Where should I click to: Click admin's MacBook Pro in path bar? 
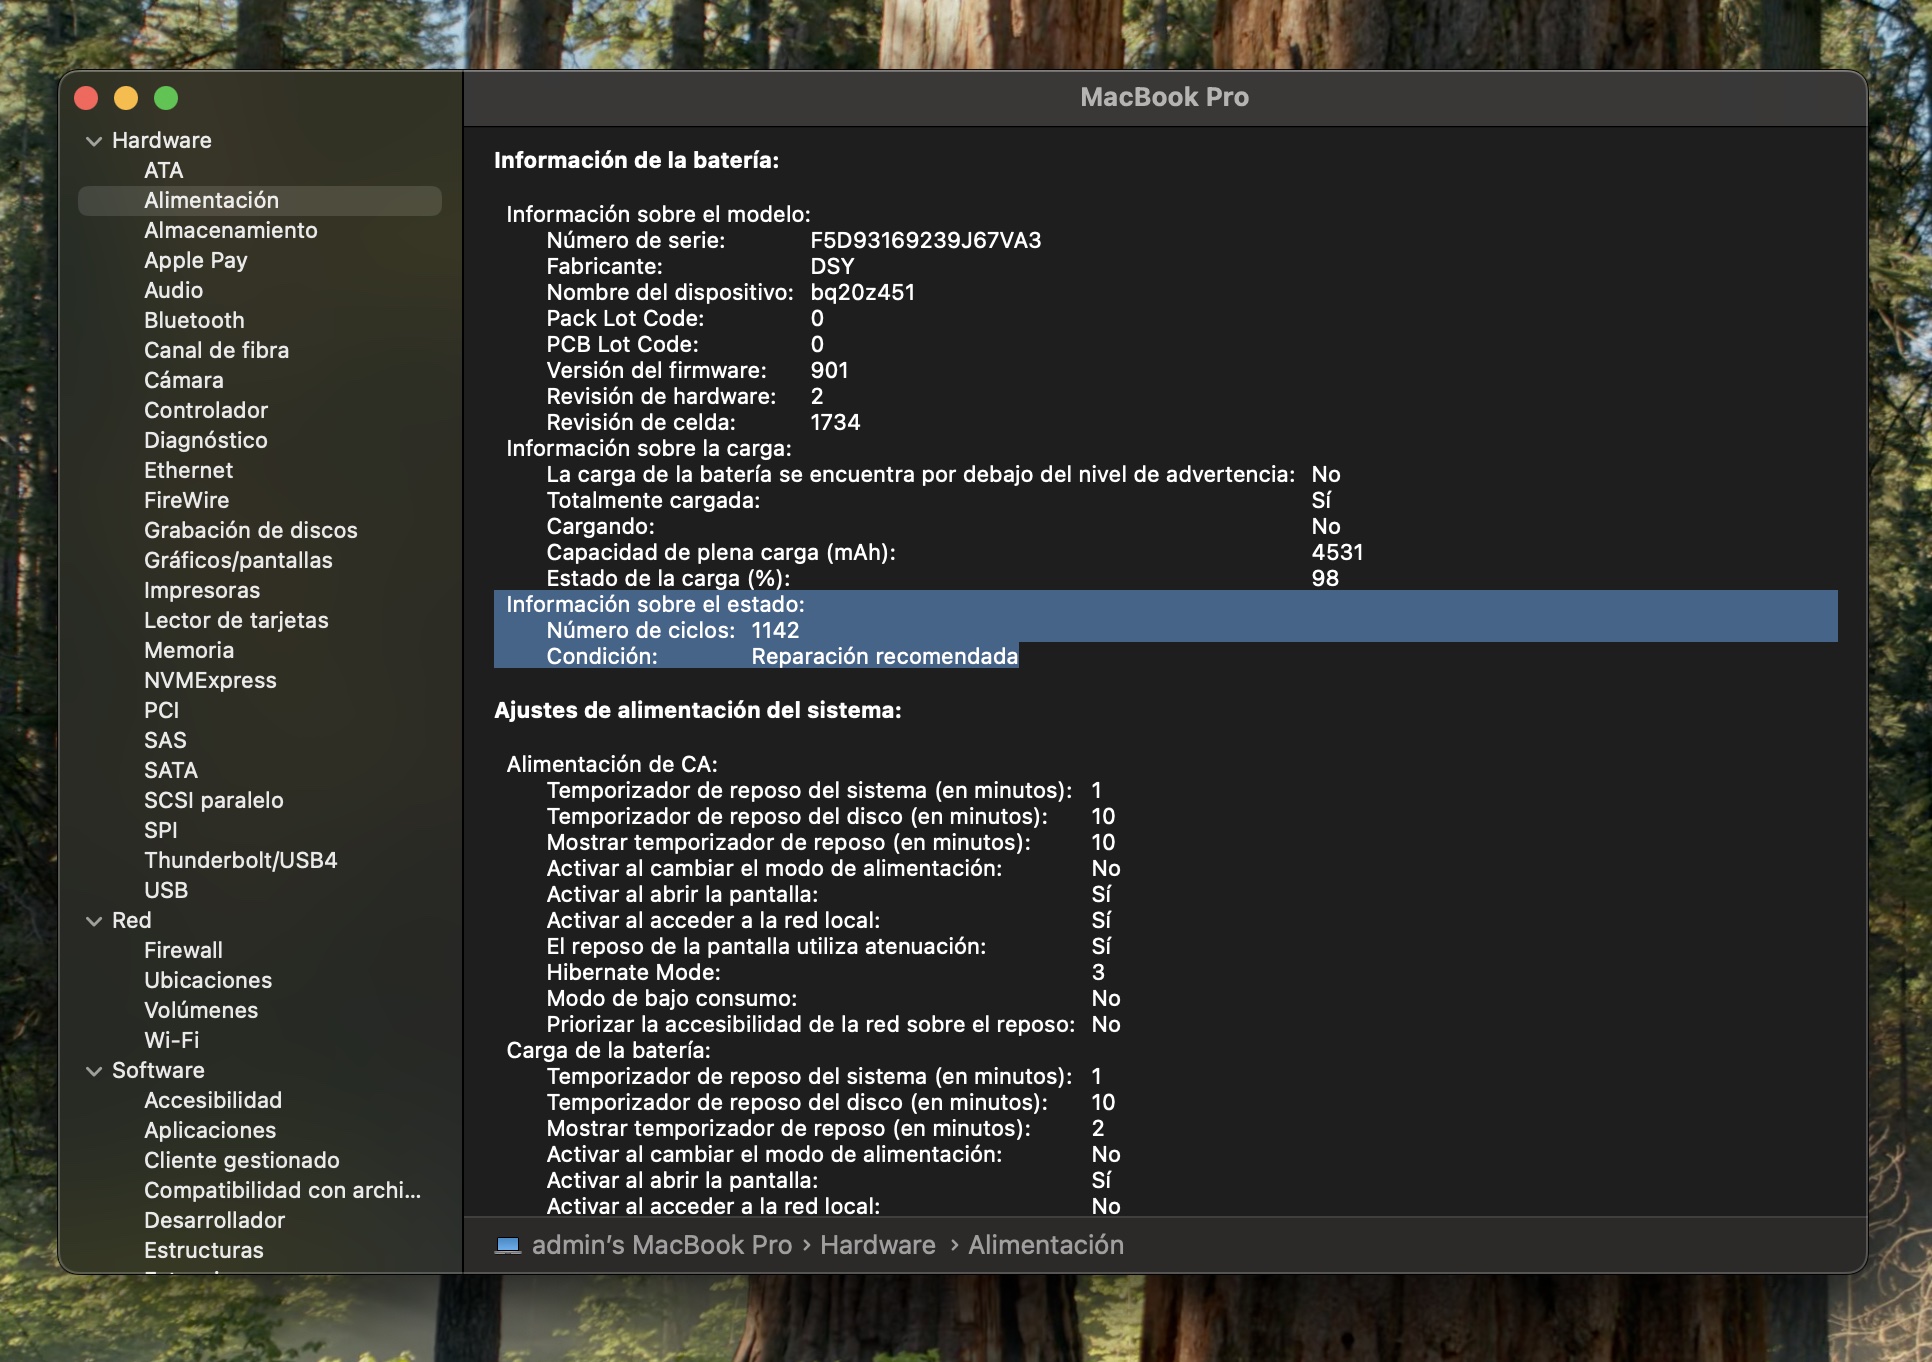pyautogui.click(x=661, y=1245)
